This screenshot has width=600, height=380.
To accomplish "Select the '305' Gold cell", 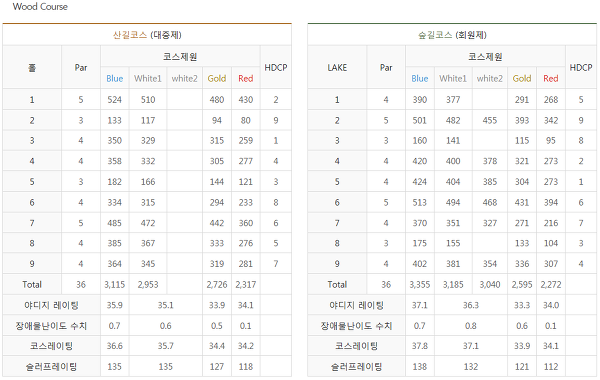I will (217, 161).
